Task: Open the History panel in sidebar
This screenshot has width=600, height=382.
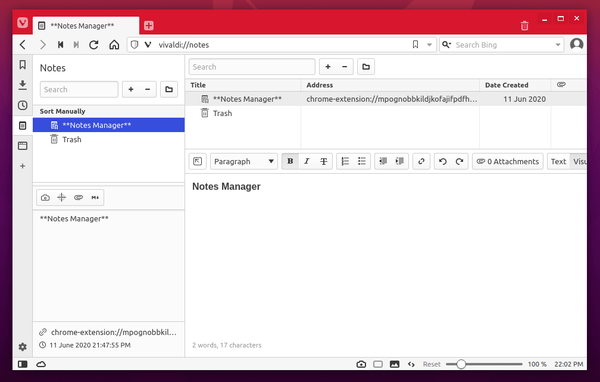Action: [23, 105]
